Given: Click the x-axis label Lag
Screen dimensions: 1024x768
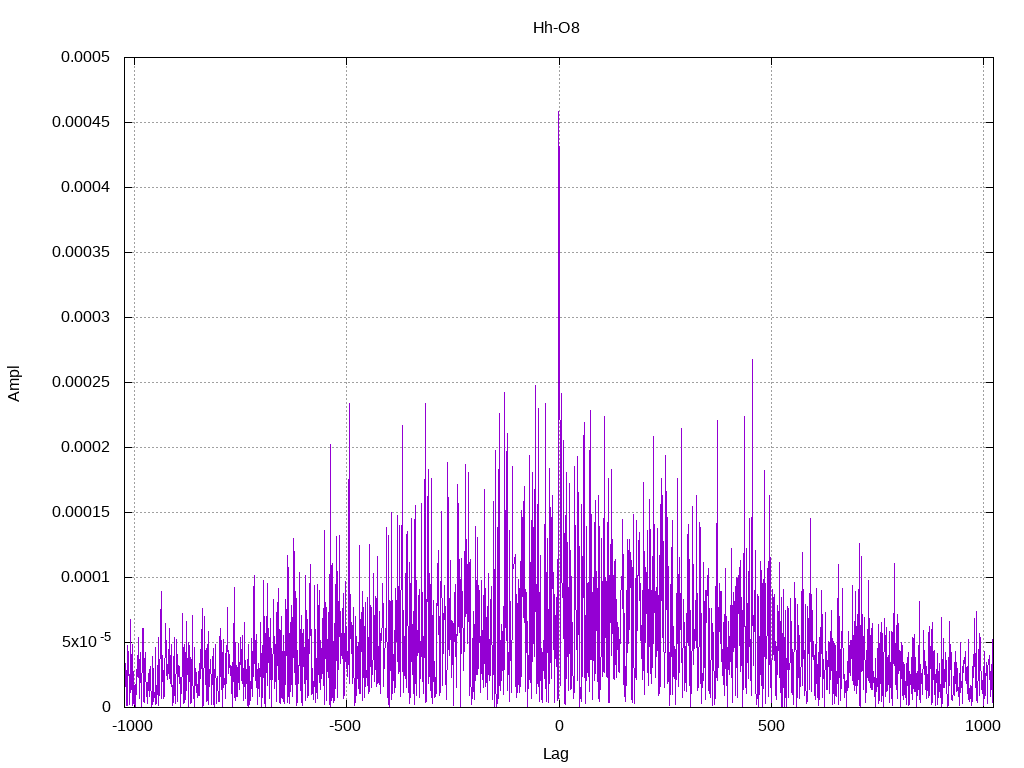Looking at the screenshot, I should 556,754.
